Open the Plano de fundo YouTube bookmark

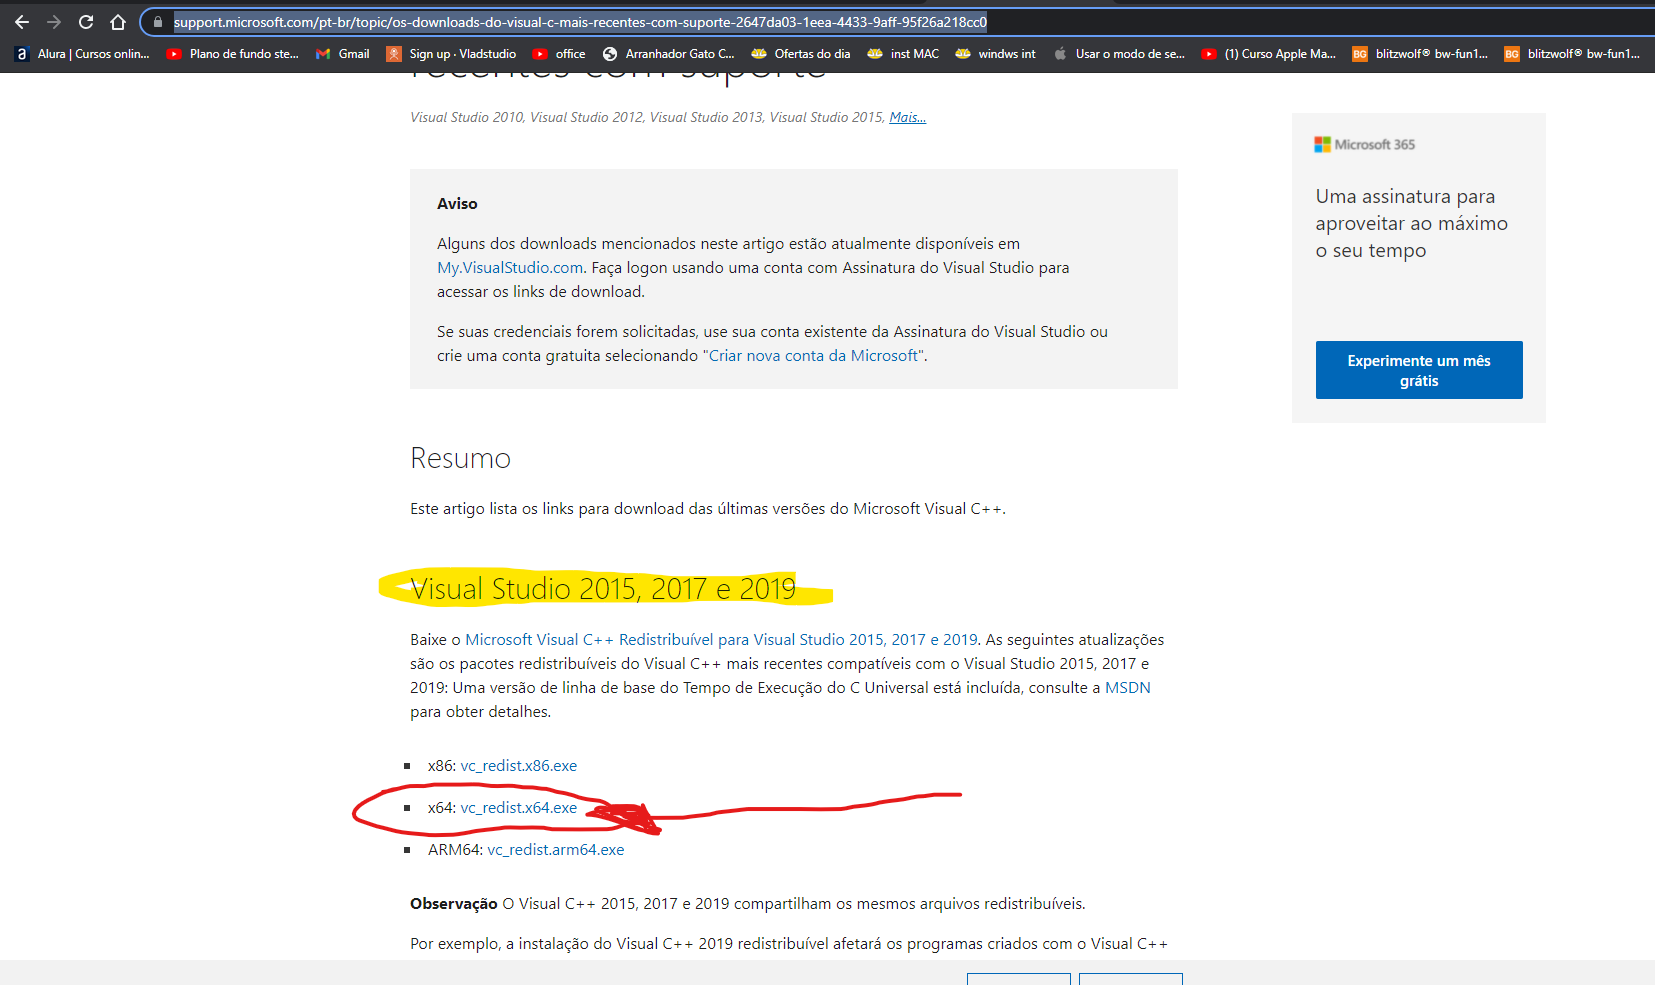click(x=233, y=54)
